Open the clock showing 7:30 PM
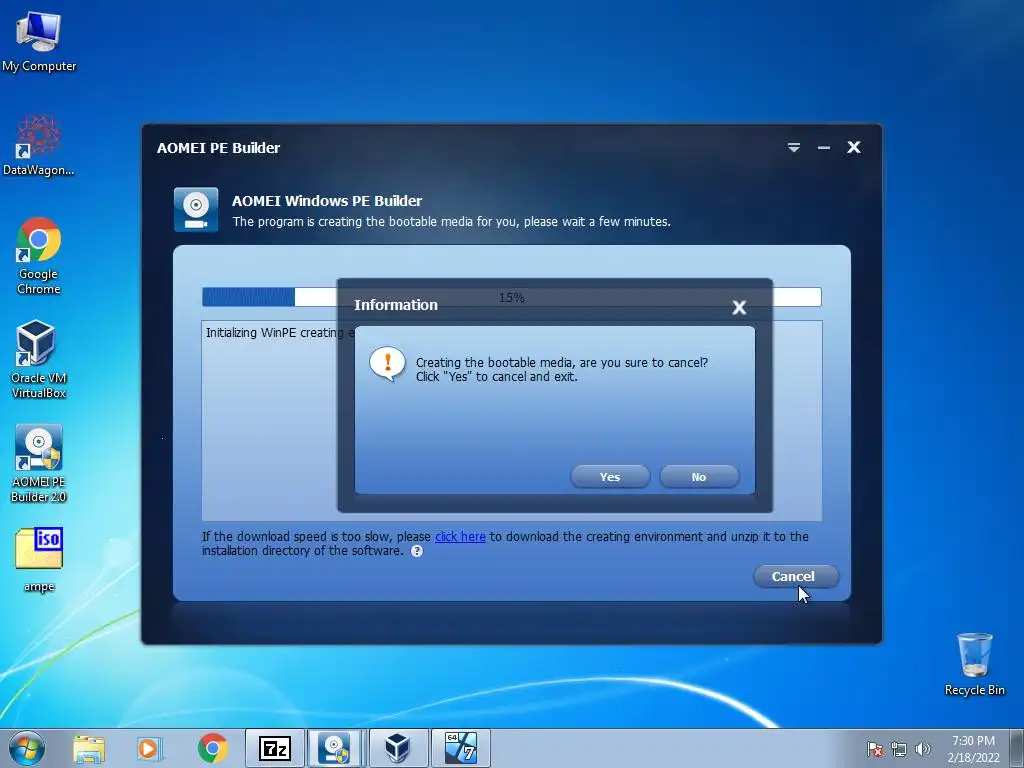Image resolution: width=1024 pixels, height=768 pixels. (973, 749)
